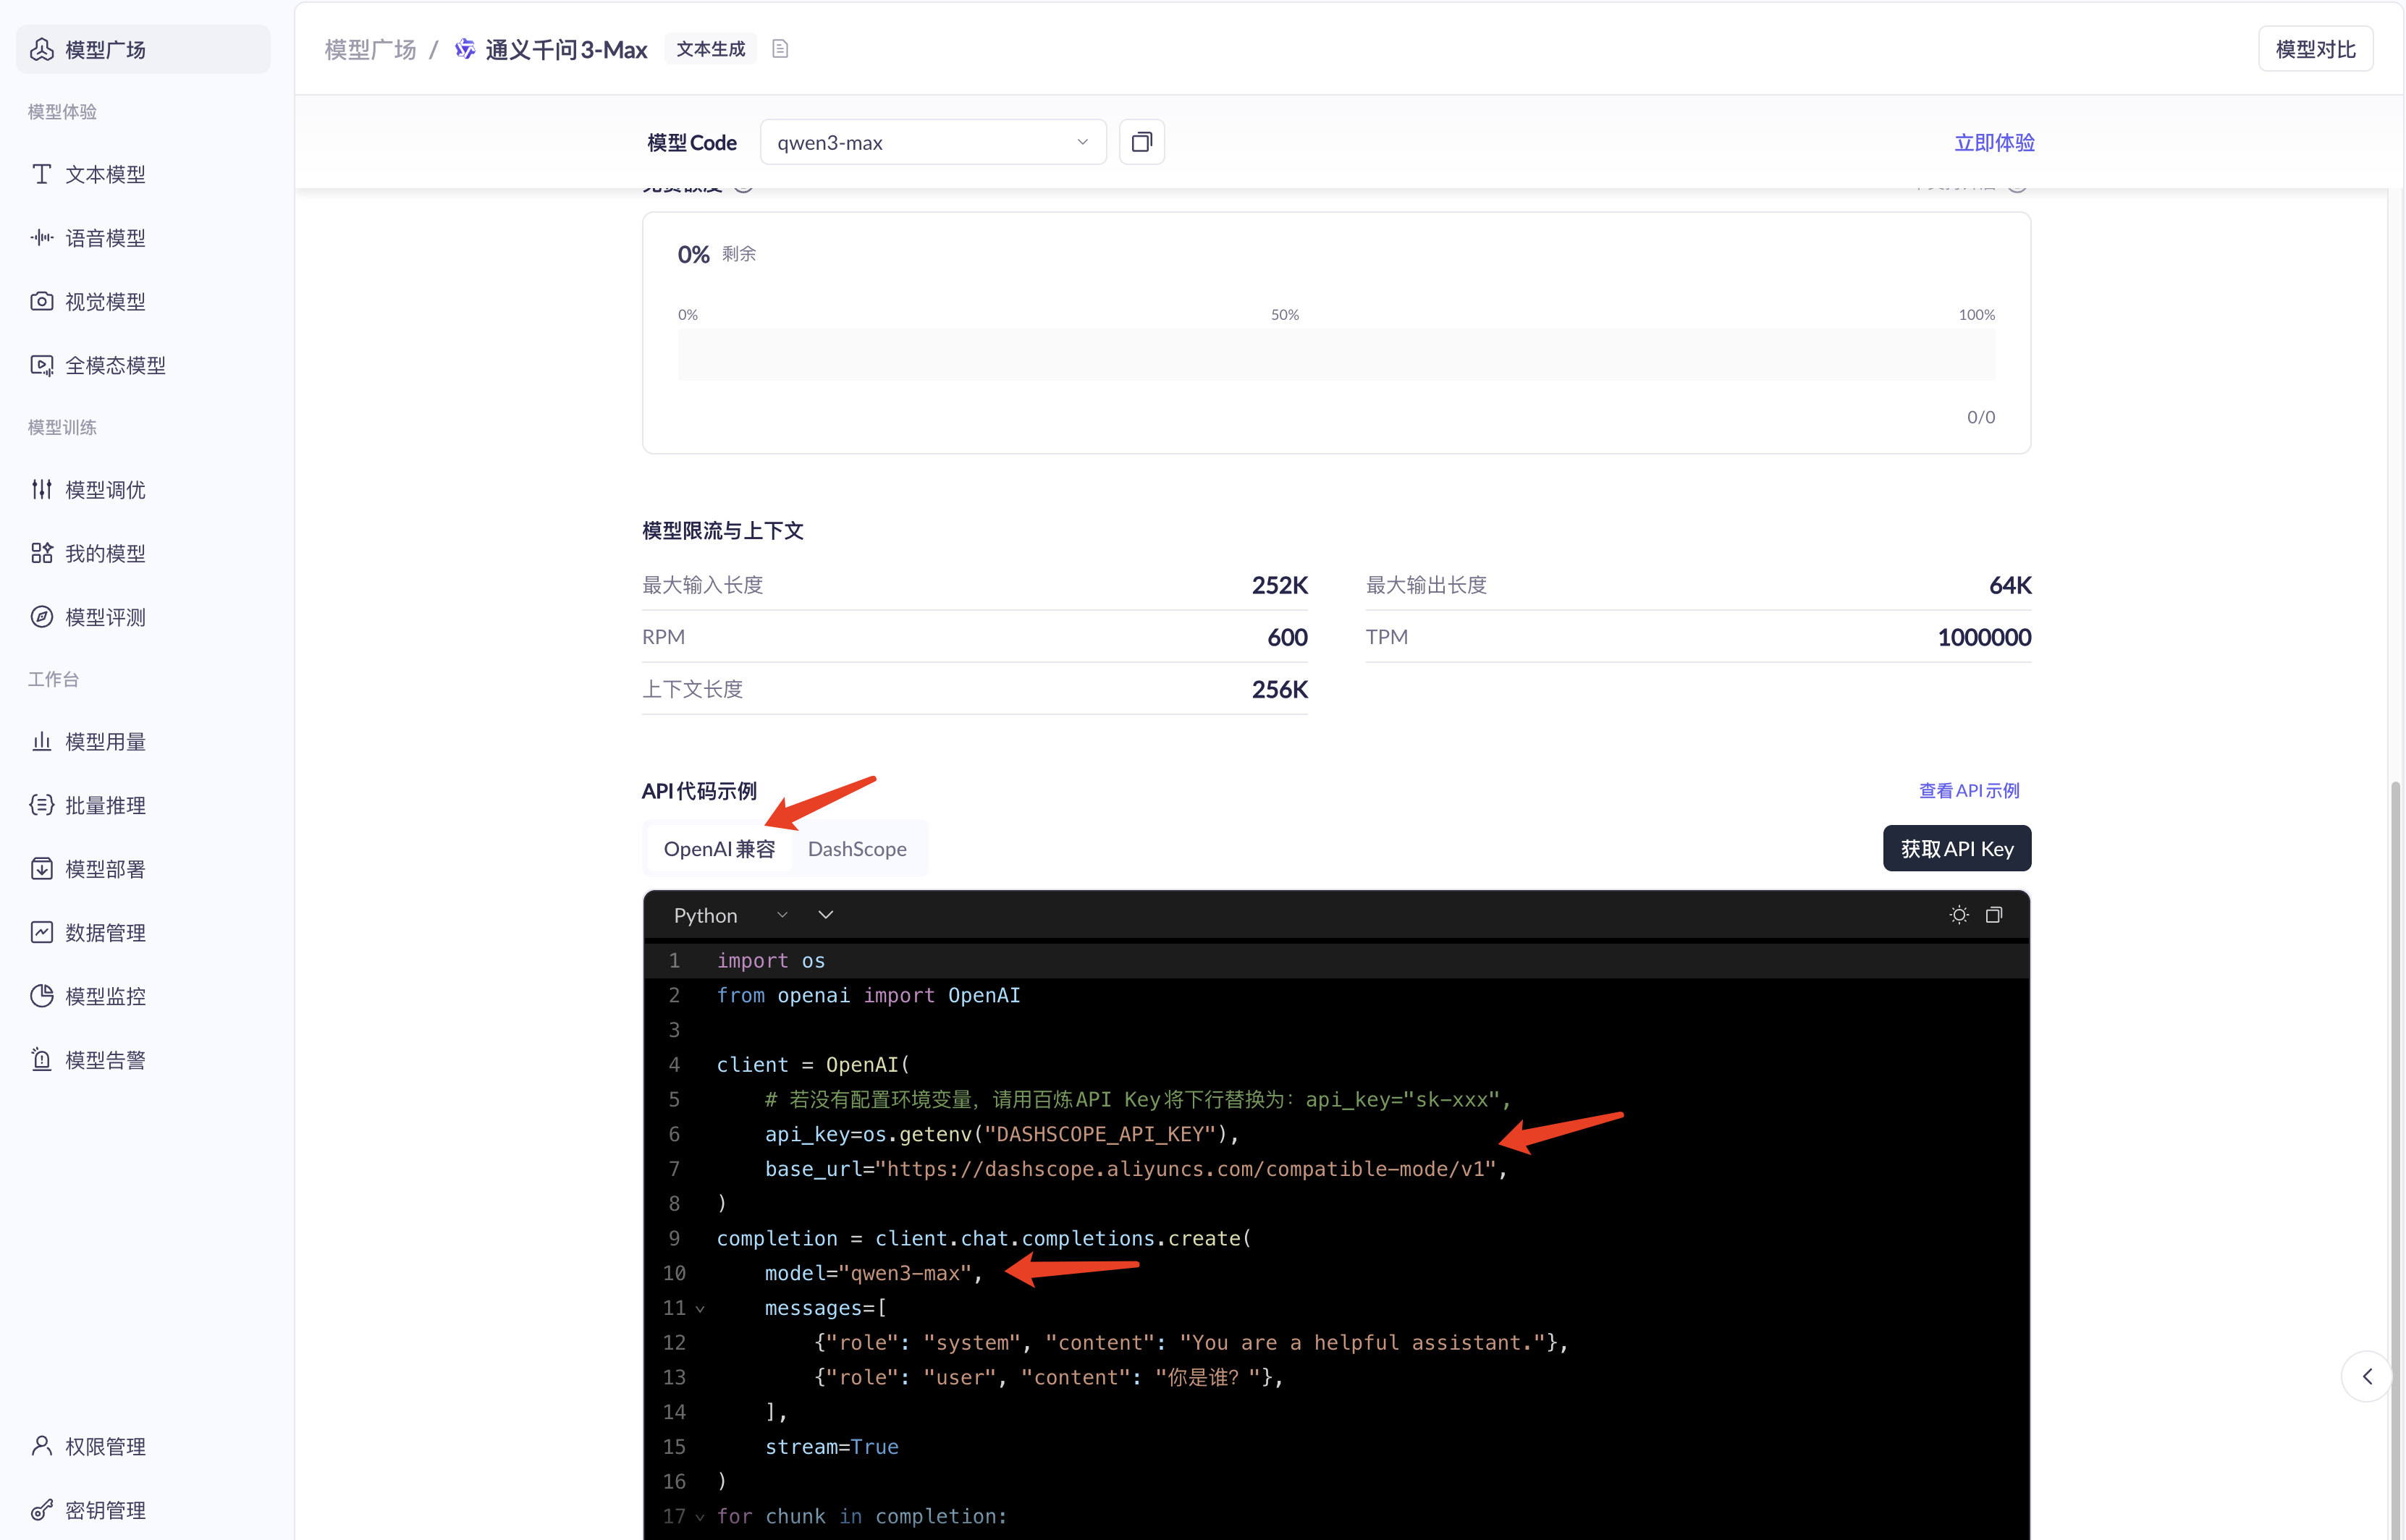Click the 立即体验 link
The height and width of the screenshot is (1540, 2406).
(x=1993, y=142)
